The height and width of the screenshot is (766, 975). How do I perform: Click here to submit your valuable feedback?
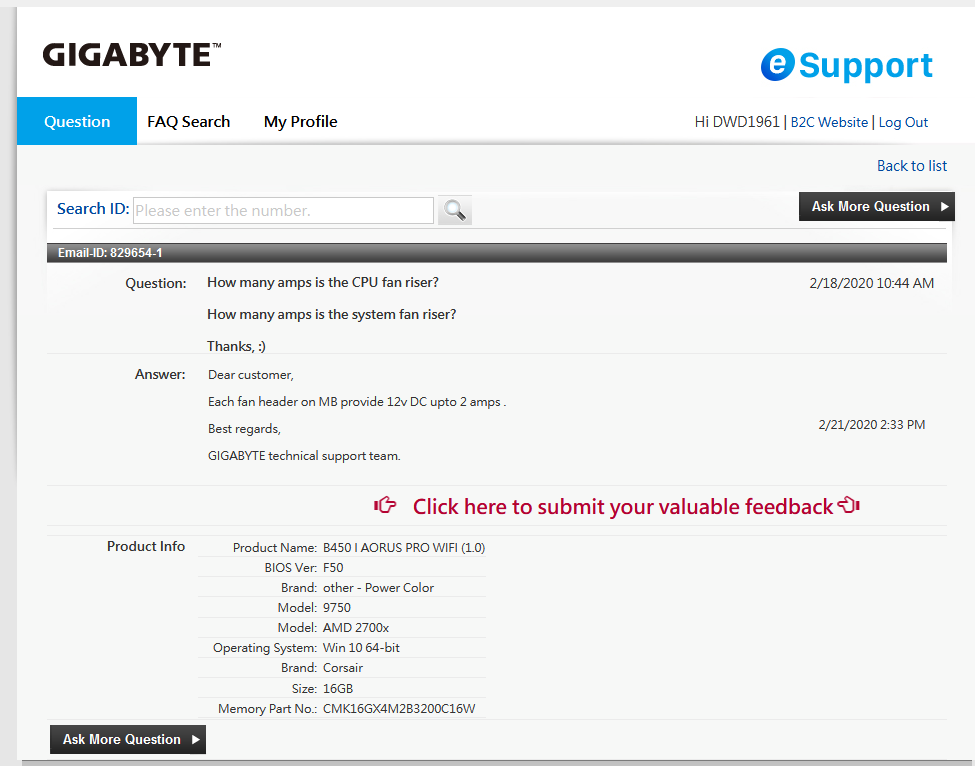pyautogui.click(x=622, y=507)
